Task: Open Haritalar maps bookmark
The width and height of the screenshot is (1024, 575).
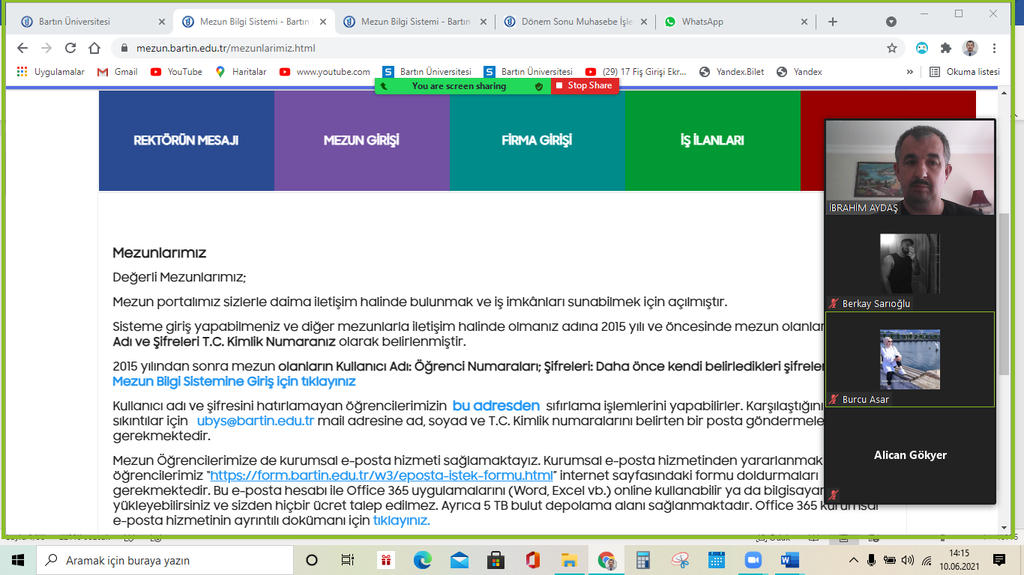Action: [241, 72]
